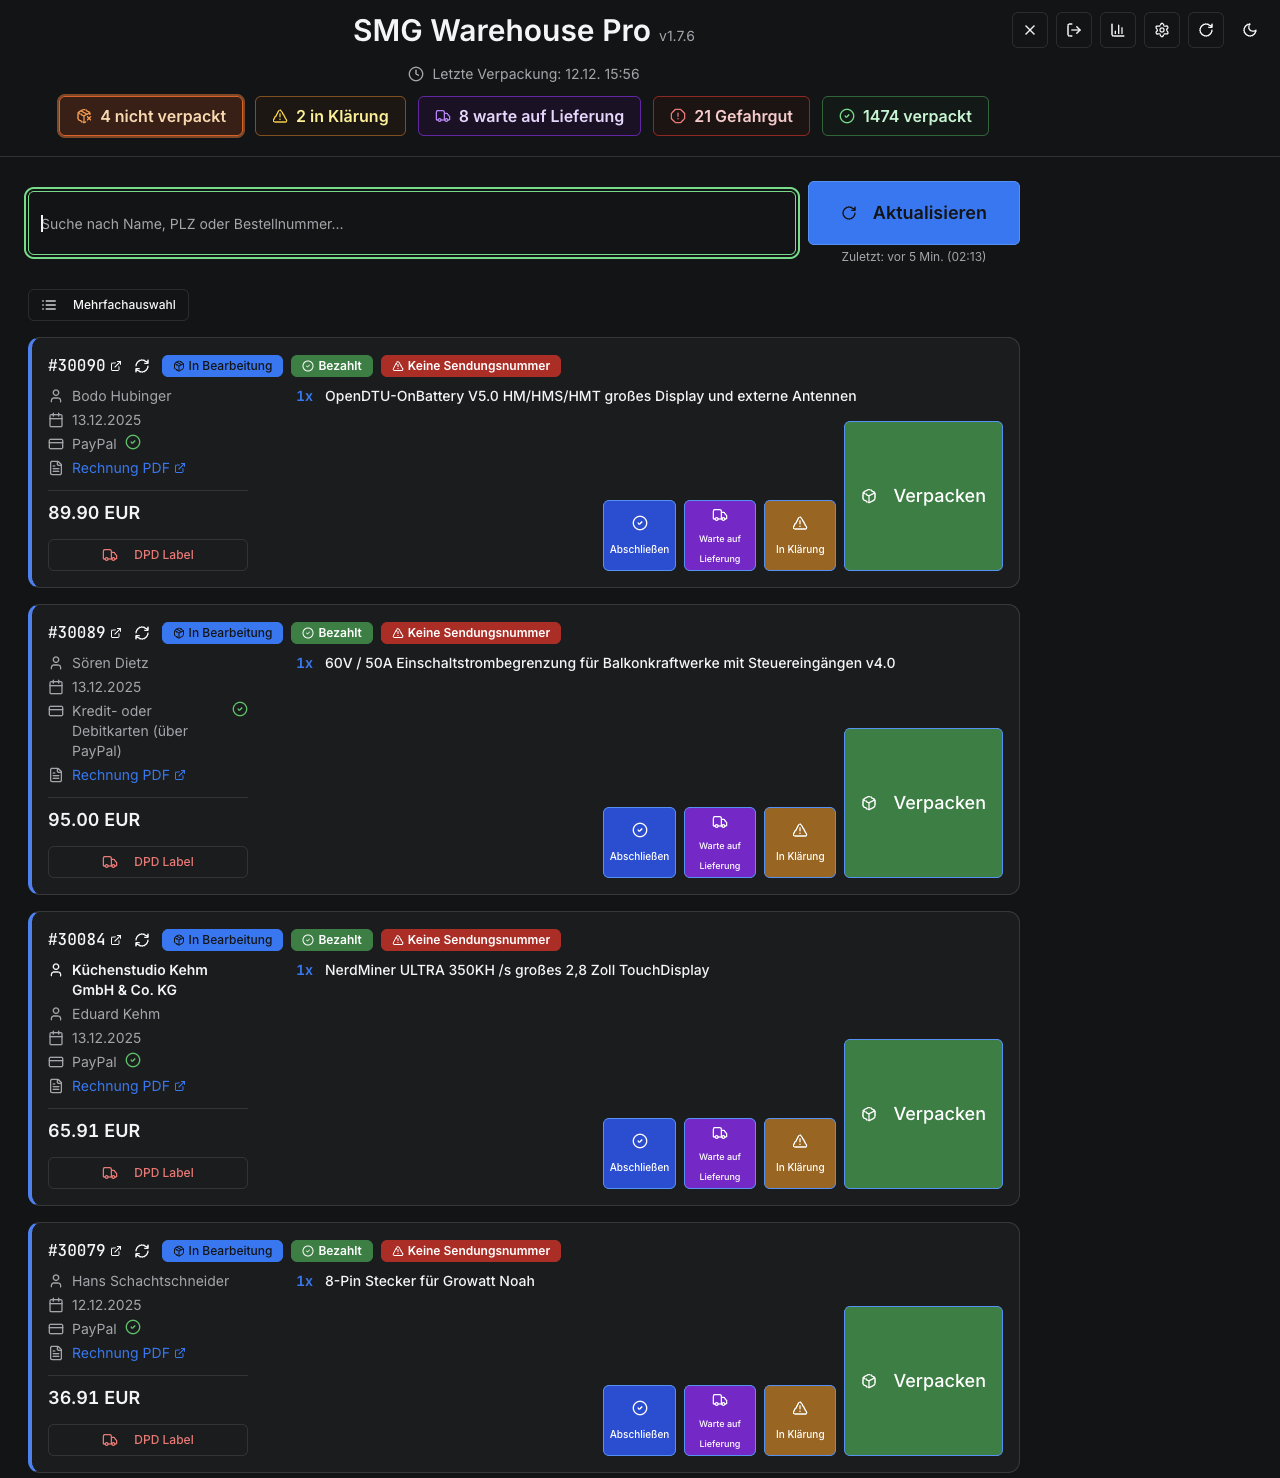Show the '8 warte auf Lieferung' tab
The width and height of the screenshot is (1280, 1478).
pyautogui.click(x=529, y=116)
